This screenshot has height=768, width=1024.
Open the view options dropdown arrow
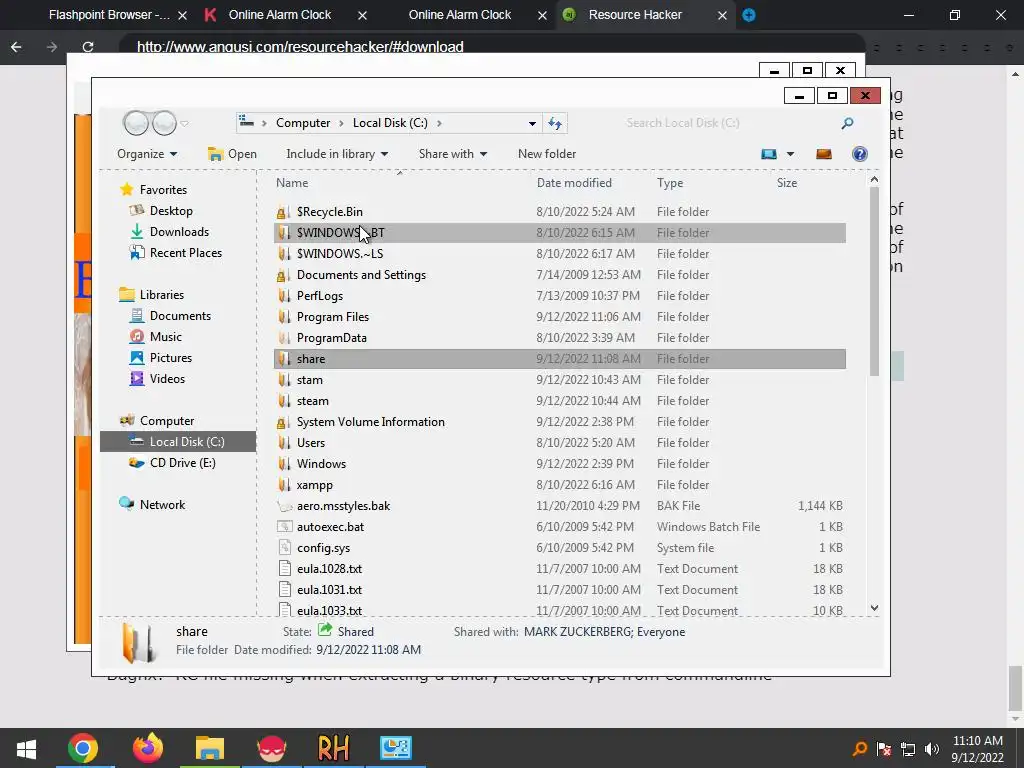point(790,154)
